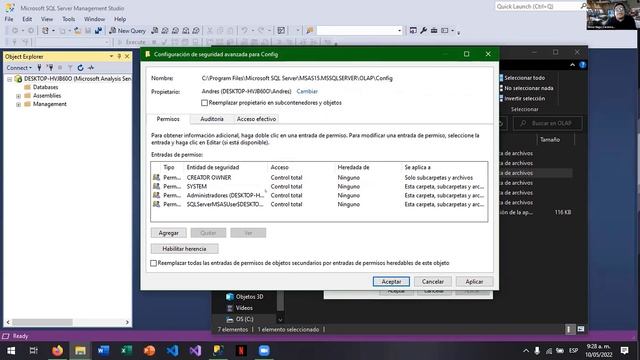Click the Agregar button
This screenshot has height=360, width=640.
coord(169,233)
